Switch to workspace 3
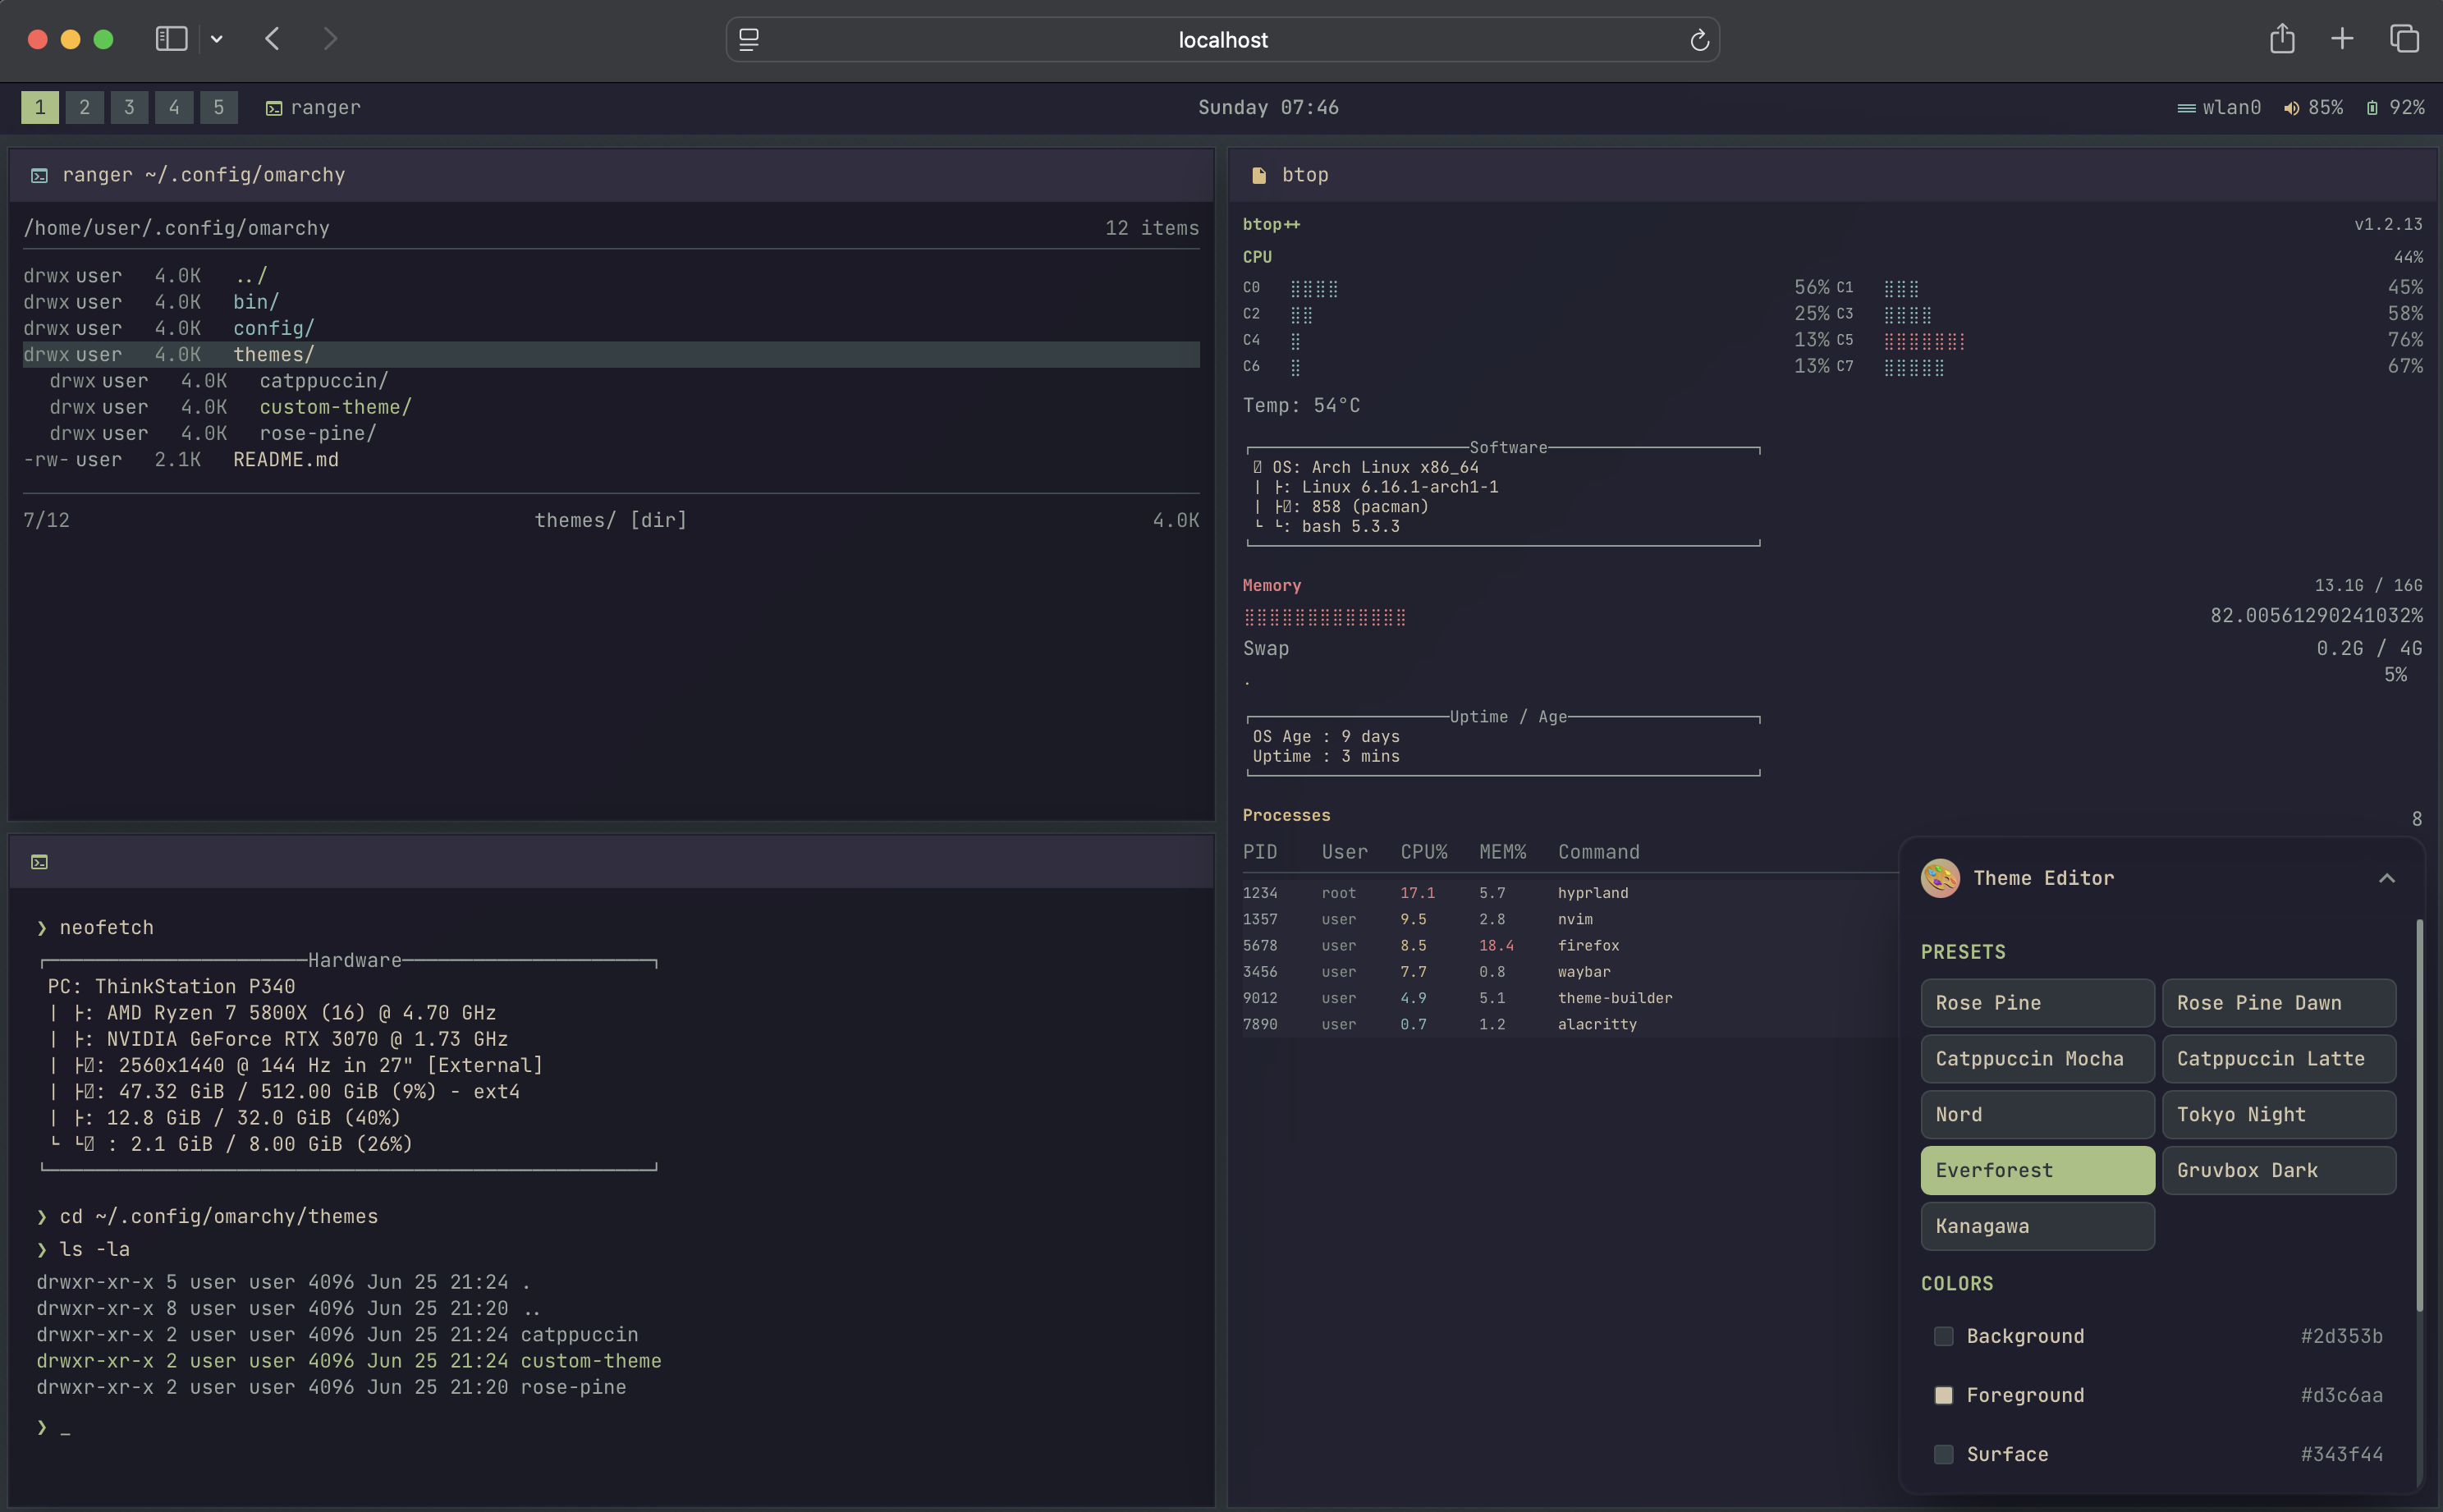The image size is (2443, 1512). click(129, 107)
